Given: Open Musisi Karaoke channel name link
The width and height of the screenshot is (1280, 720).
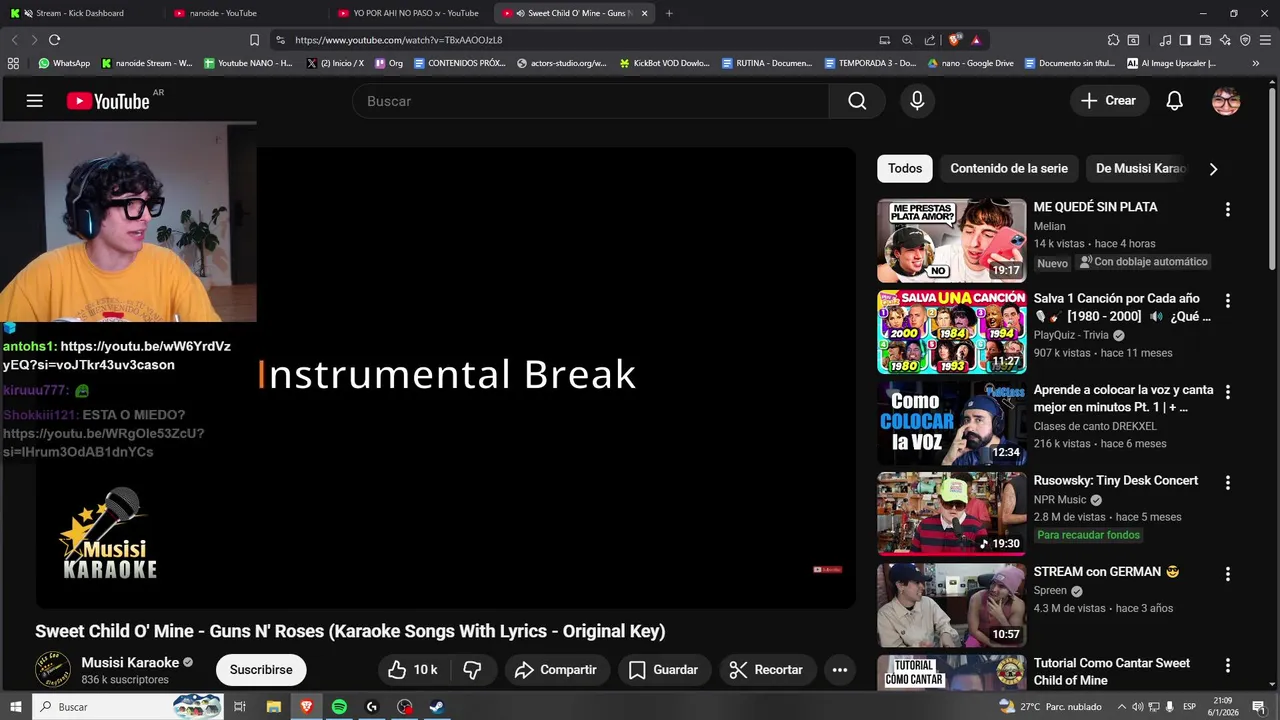Looking at the screenshot, I should [130, 662].
